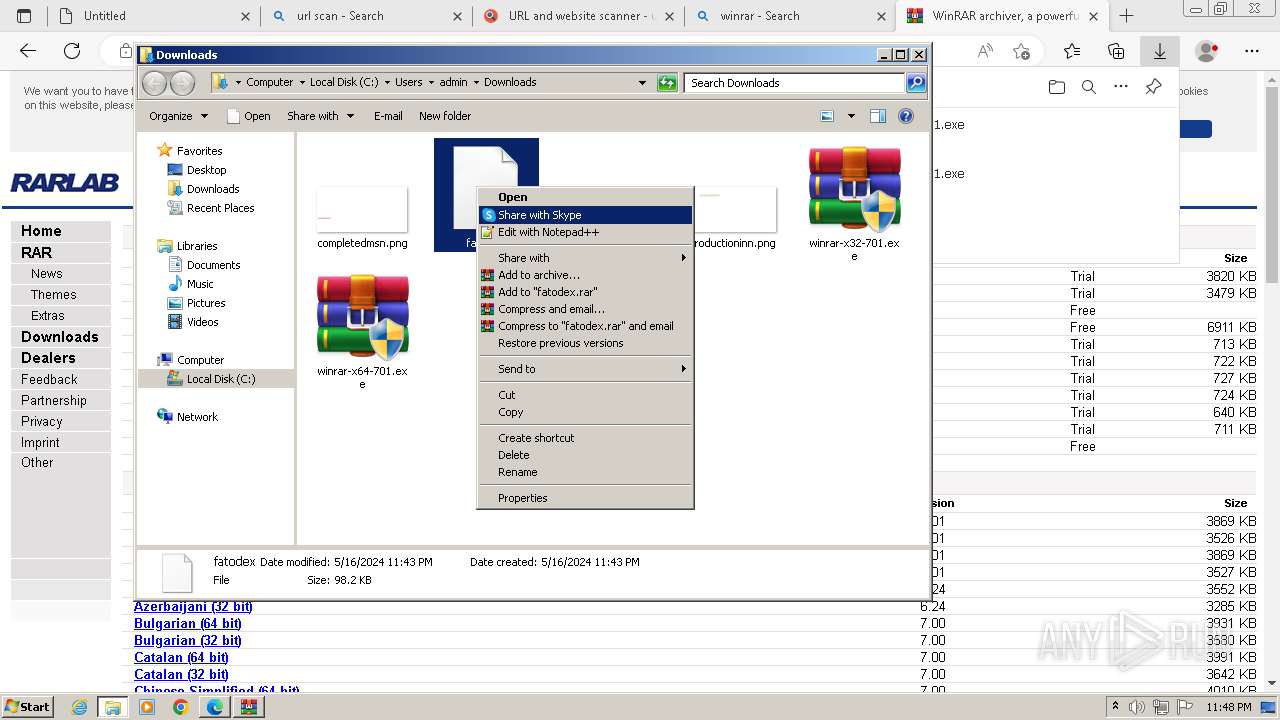Image resolution: width=1280 pixels, height=720 pixels.
Task: Choose Create shortcut
Action: click(x=585, y=438)
